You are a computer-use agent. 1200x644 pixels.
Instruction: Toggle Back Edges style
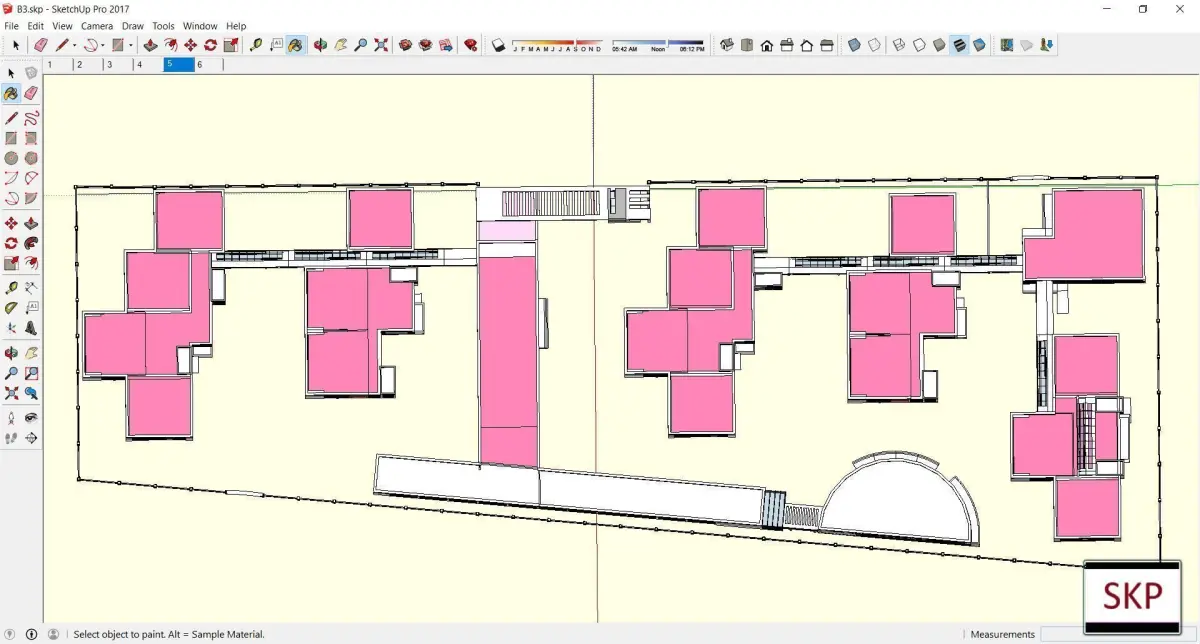click(874, 45)
